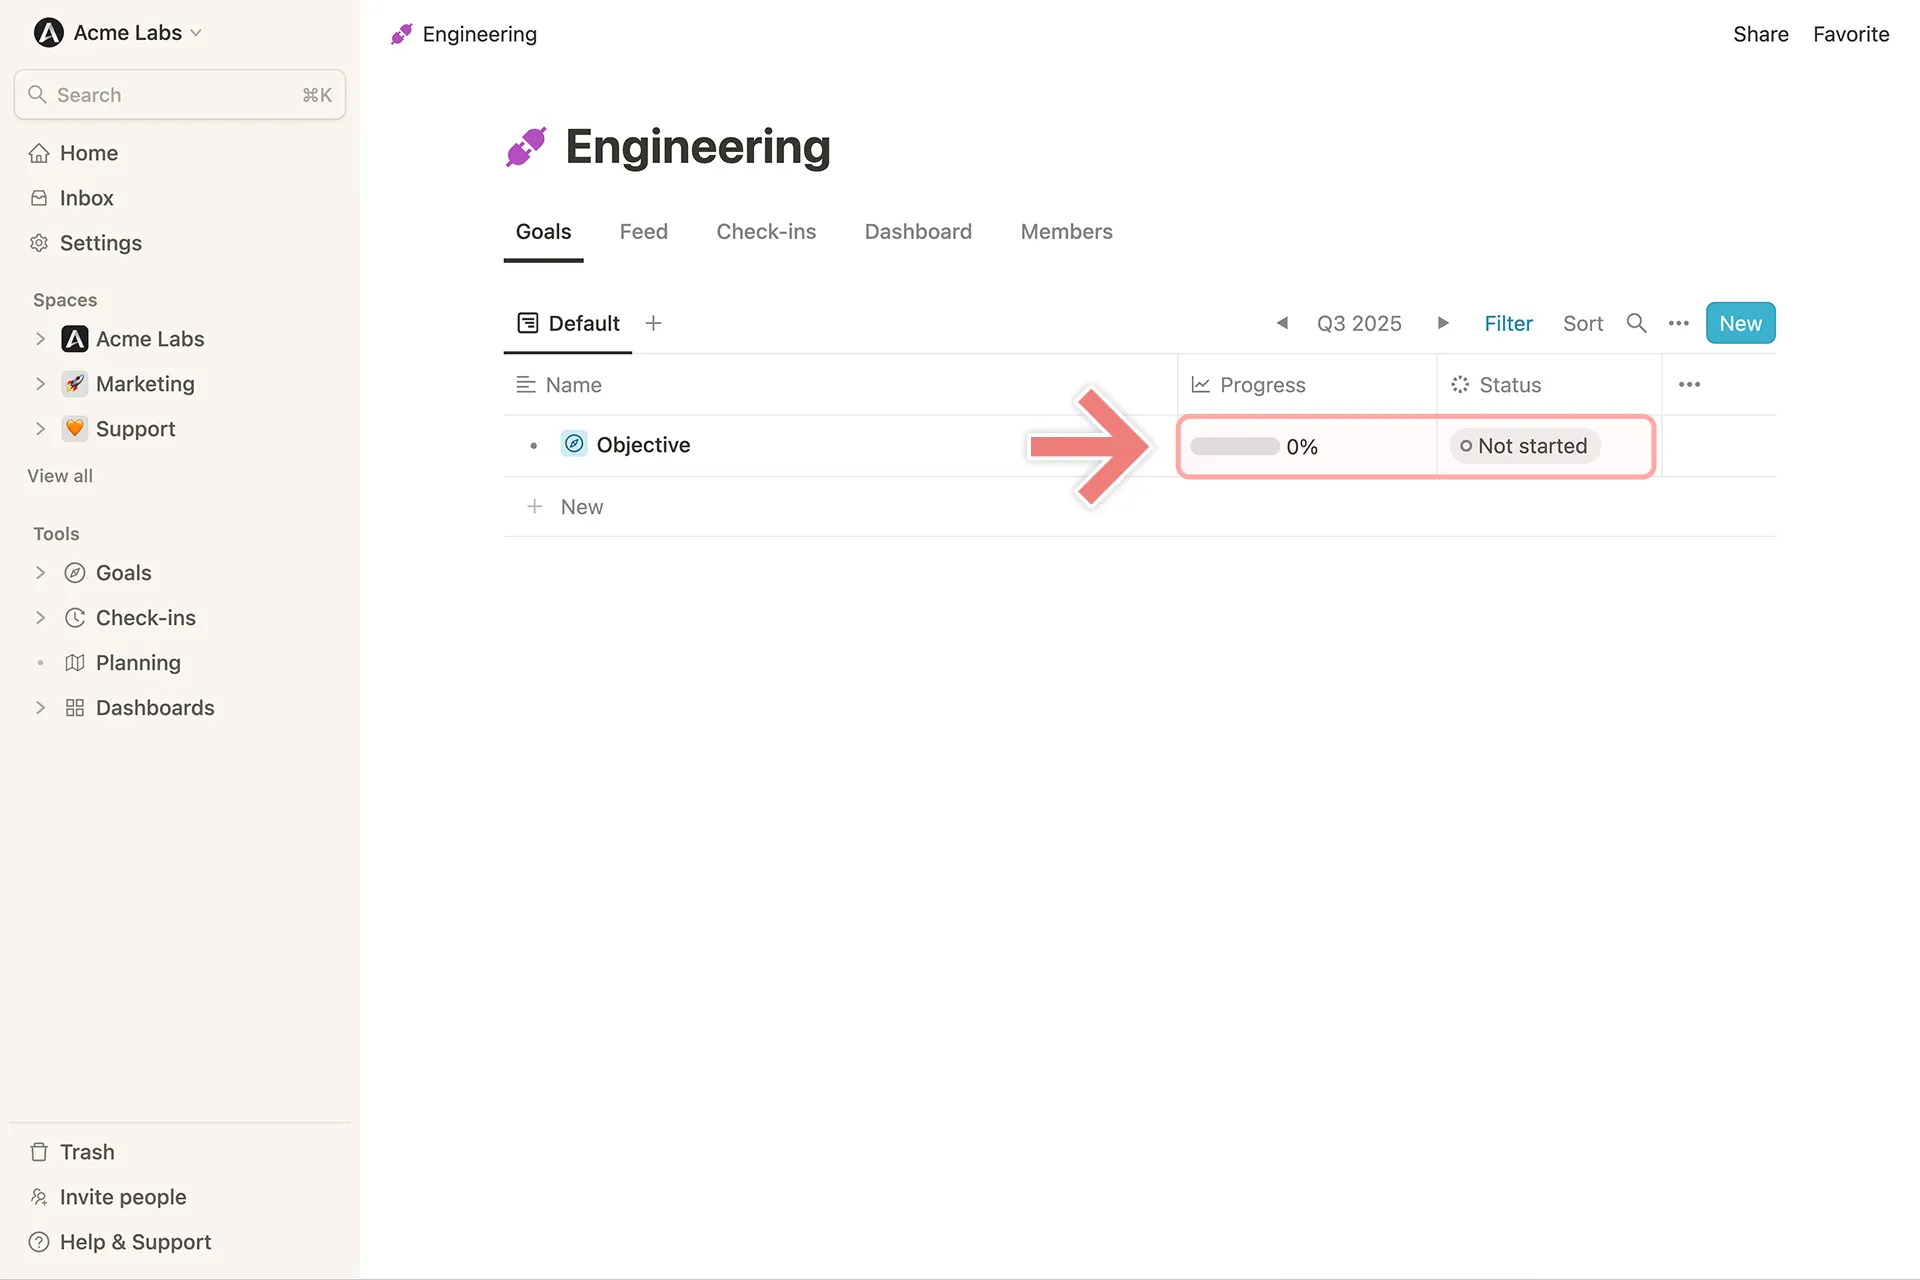The image size is (1920, 1280).
Task: Click the plus icon to add view
Action: point(653,323)
